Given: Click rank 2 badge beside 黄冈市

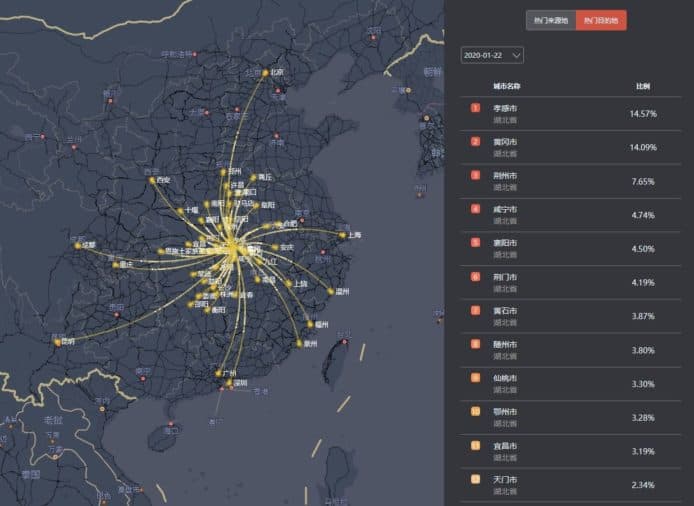Looking at the screenshot, I should coord(475,141).
